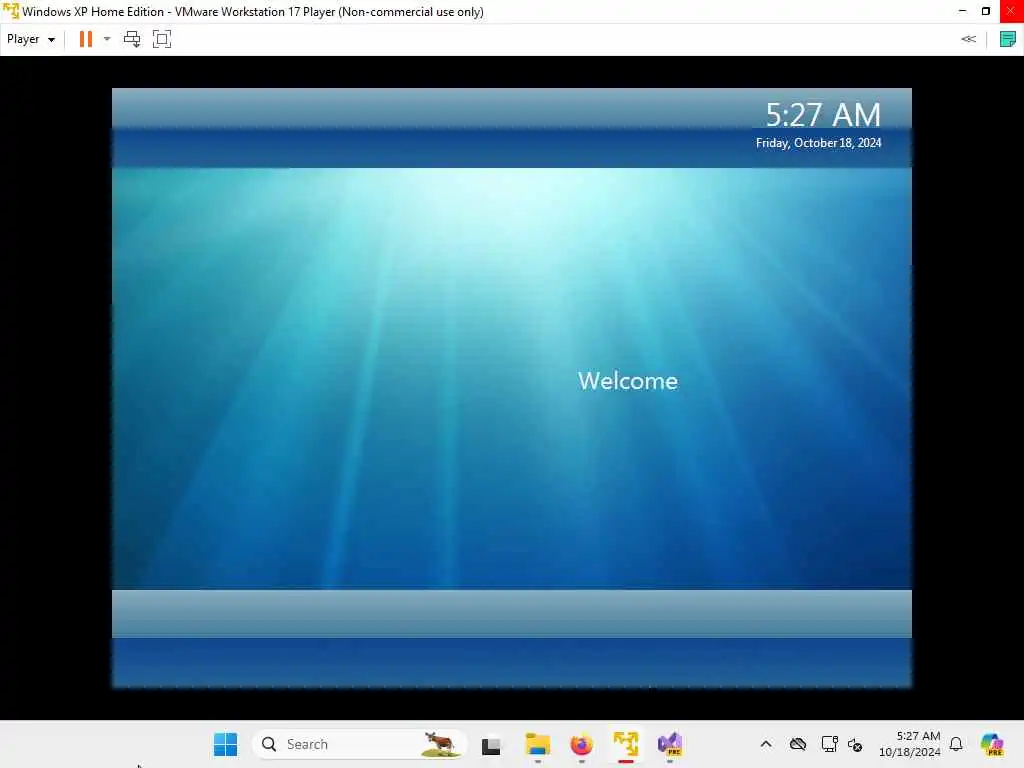Open the taskbar clock showing 5:27 AM
This screenshot has height=768, width=1024.
tap(910, 744)
